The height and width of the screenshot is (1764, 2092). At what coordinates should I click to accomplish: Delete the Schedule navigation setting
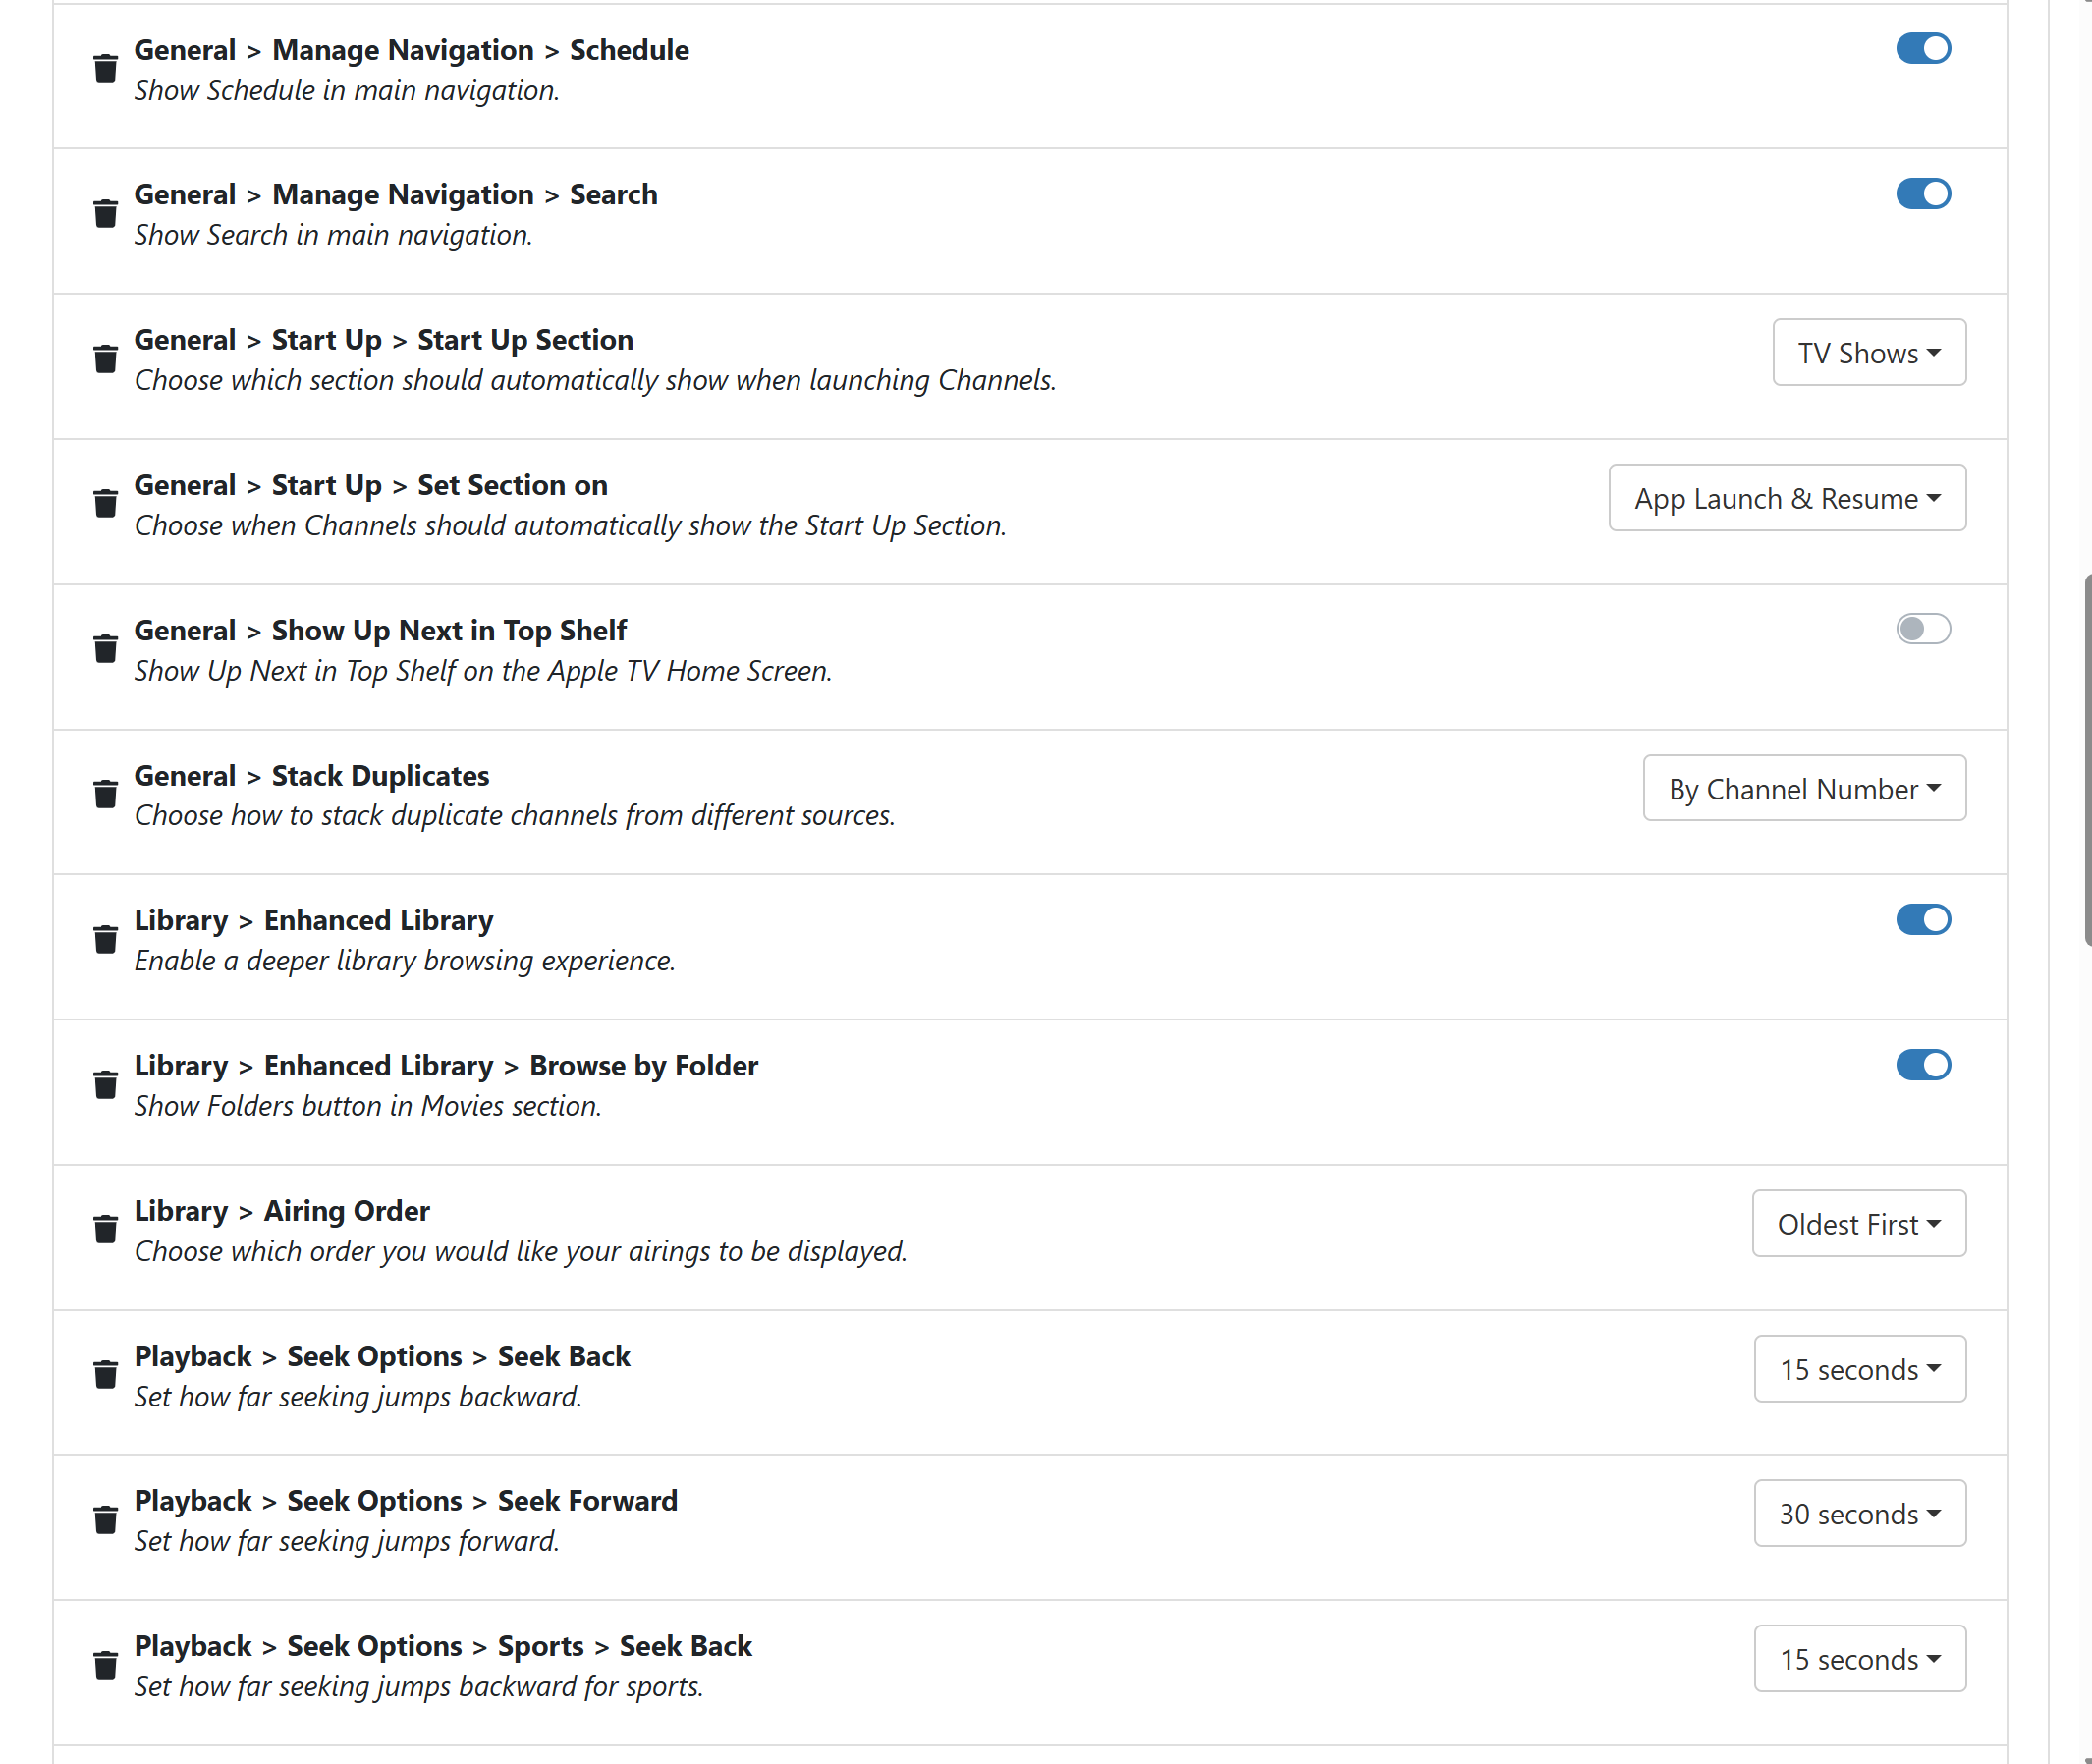[x=105, y=69]
